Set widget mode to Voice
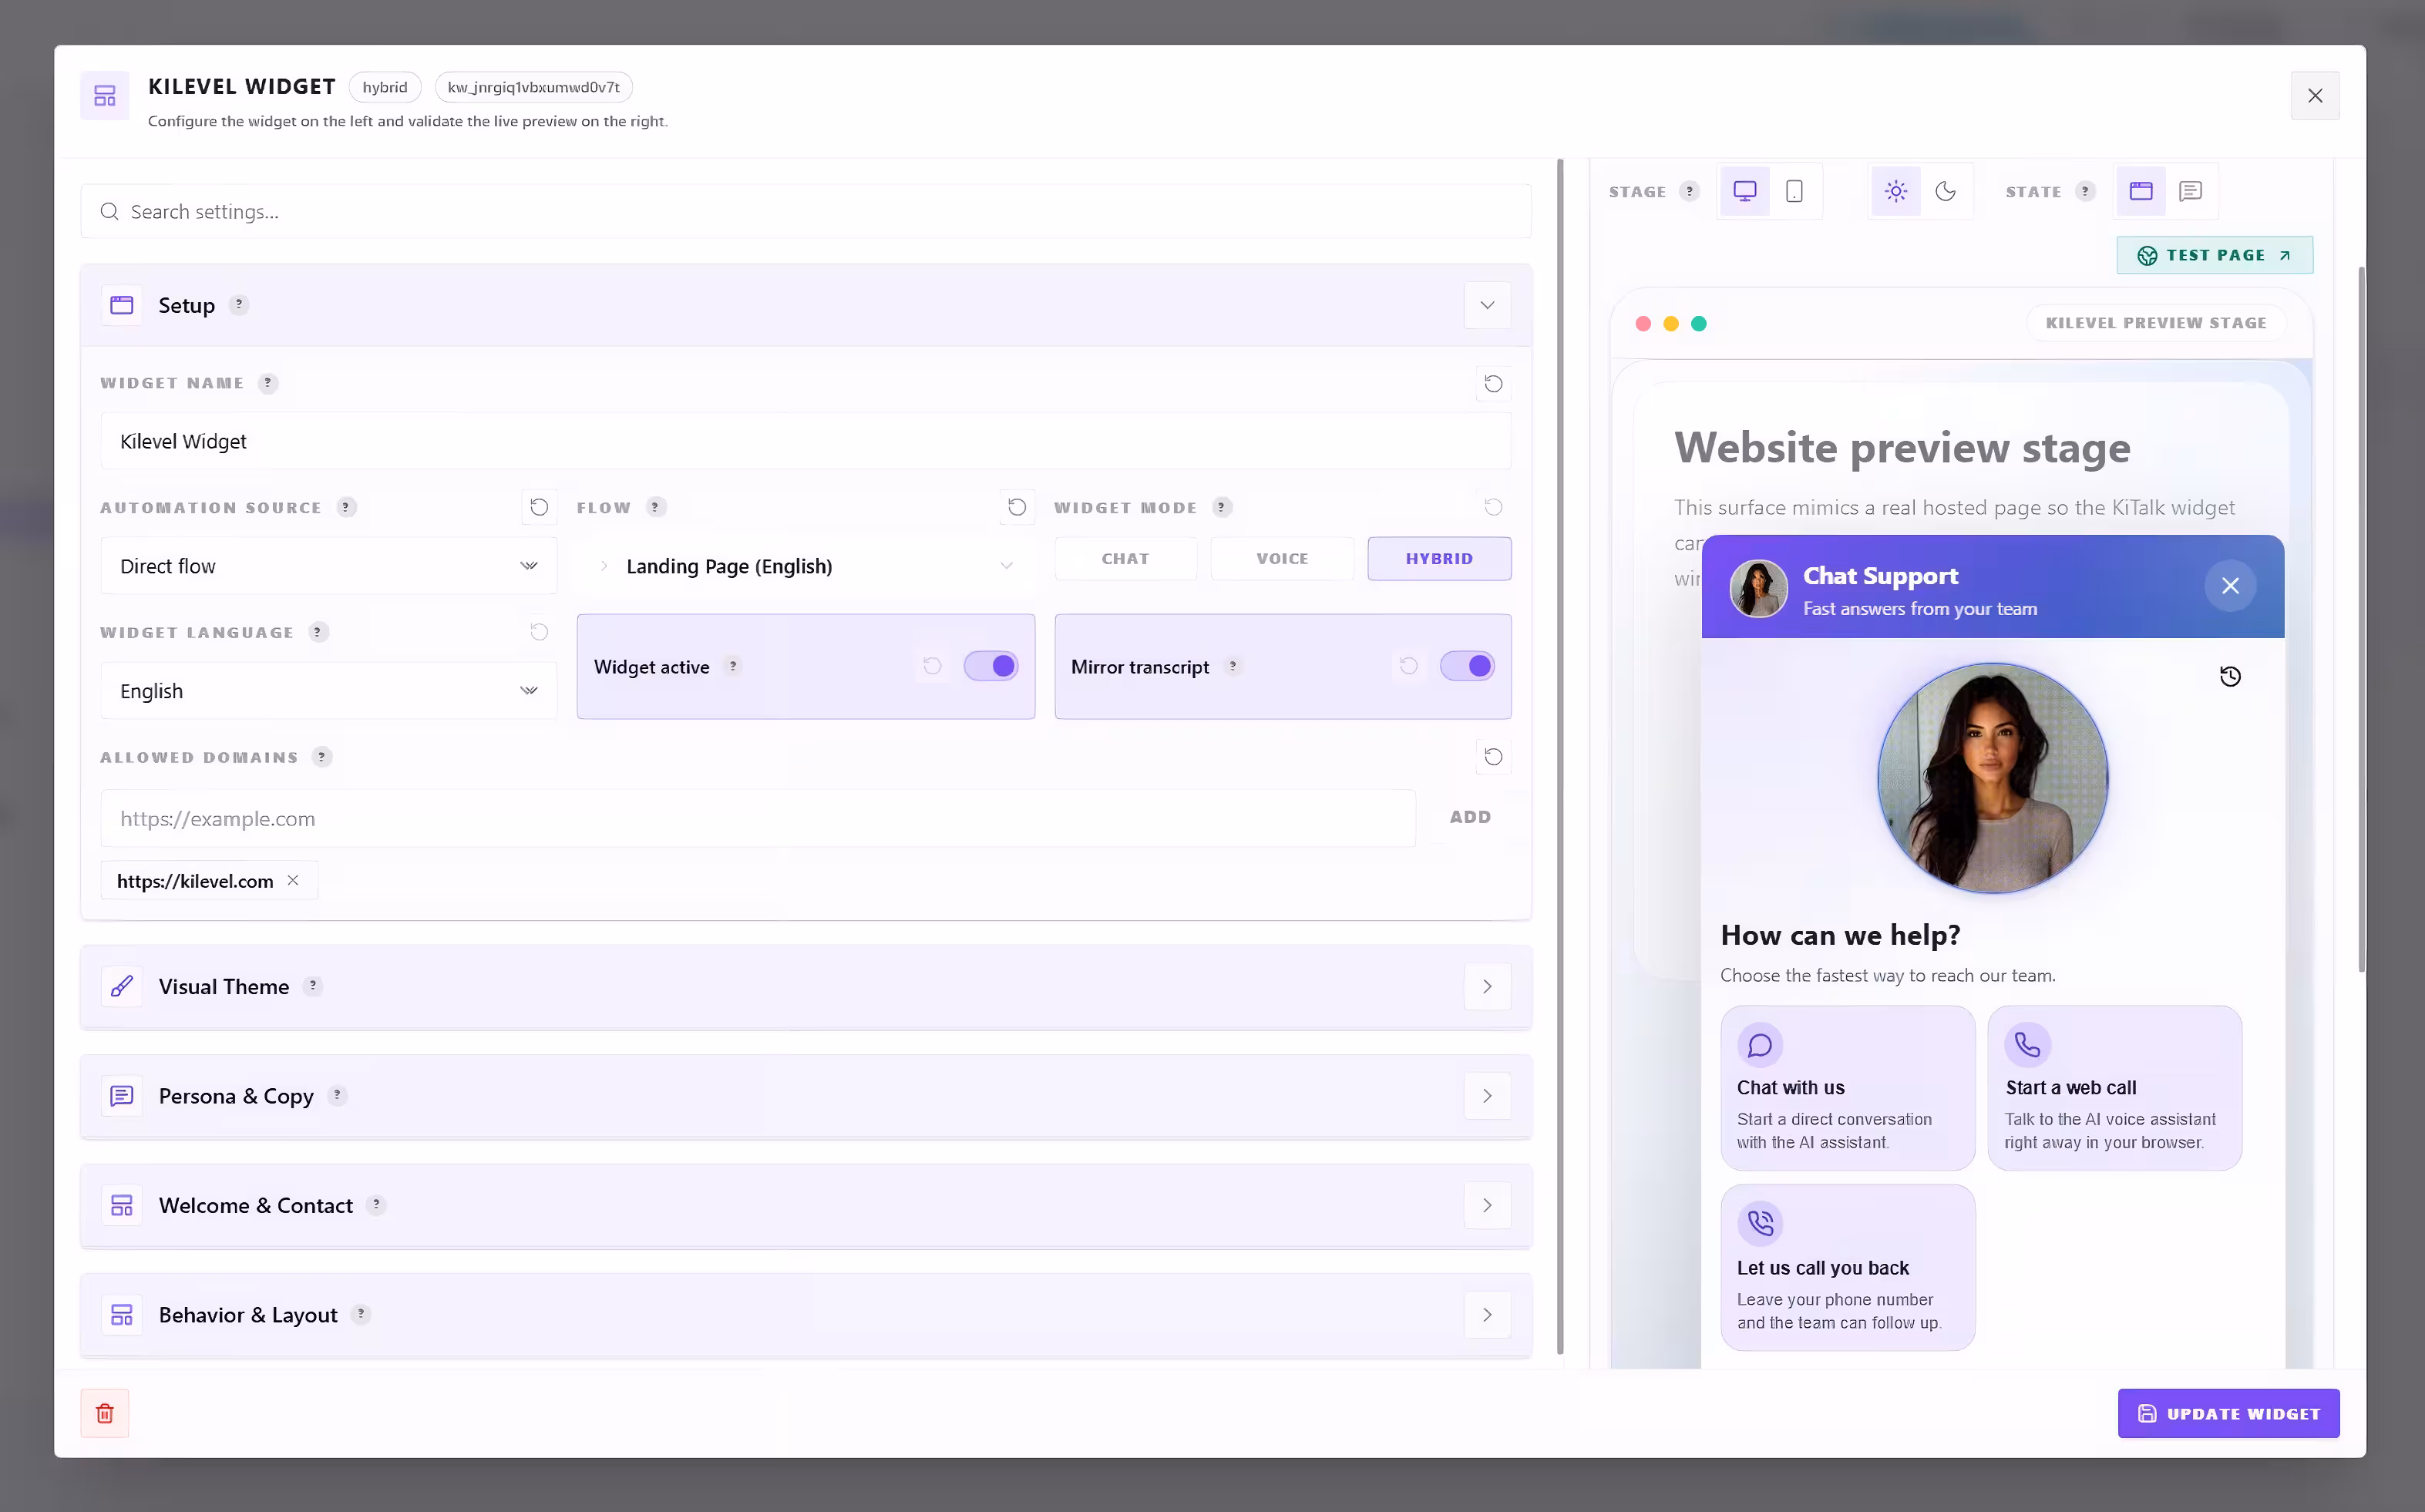2425x1512 pixels. point(1282,559)
